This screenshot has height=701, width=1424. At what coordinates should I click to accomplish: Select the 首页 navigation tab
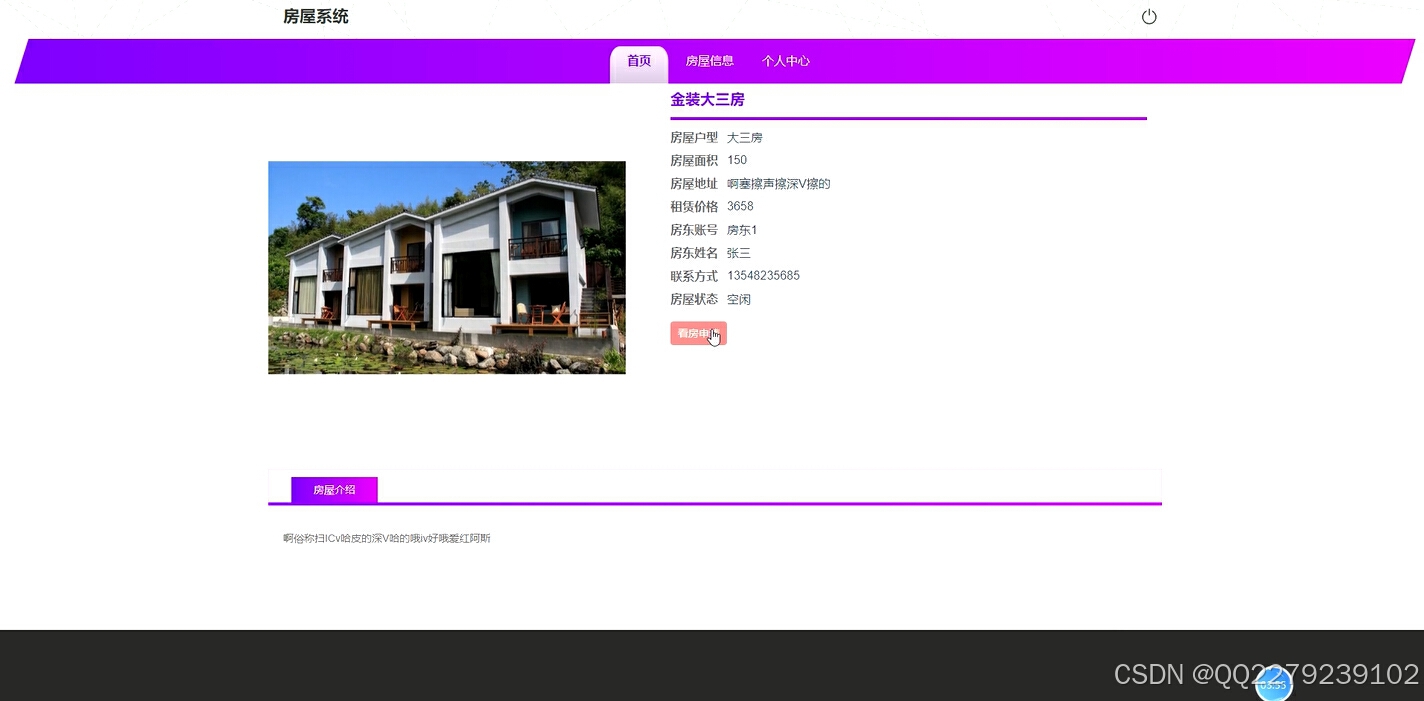[x=638, y=61]
